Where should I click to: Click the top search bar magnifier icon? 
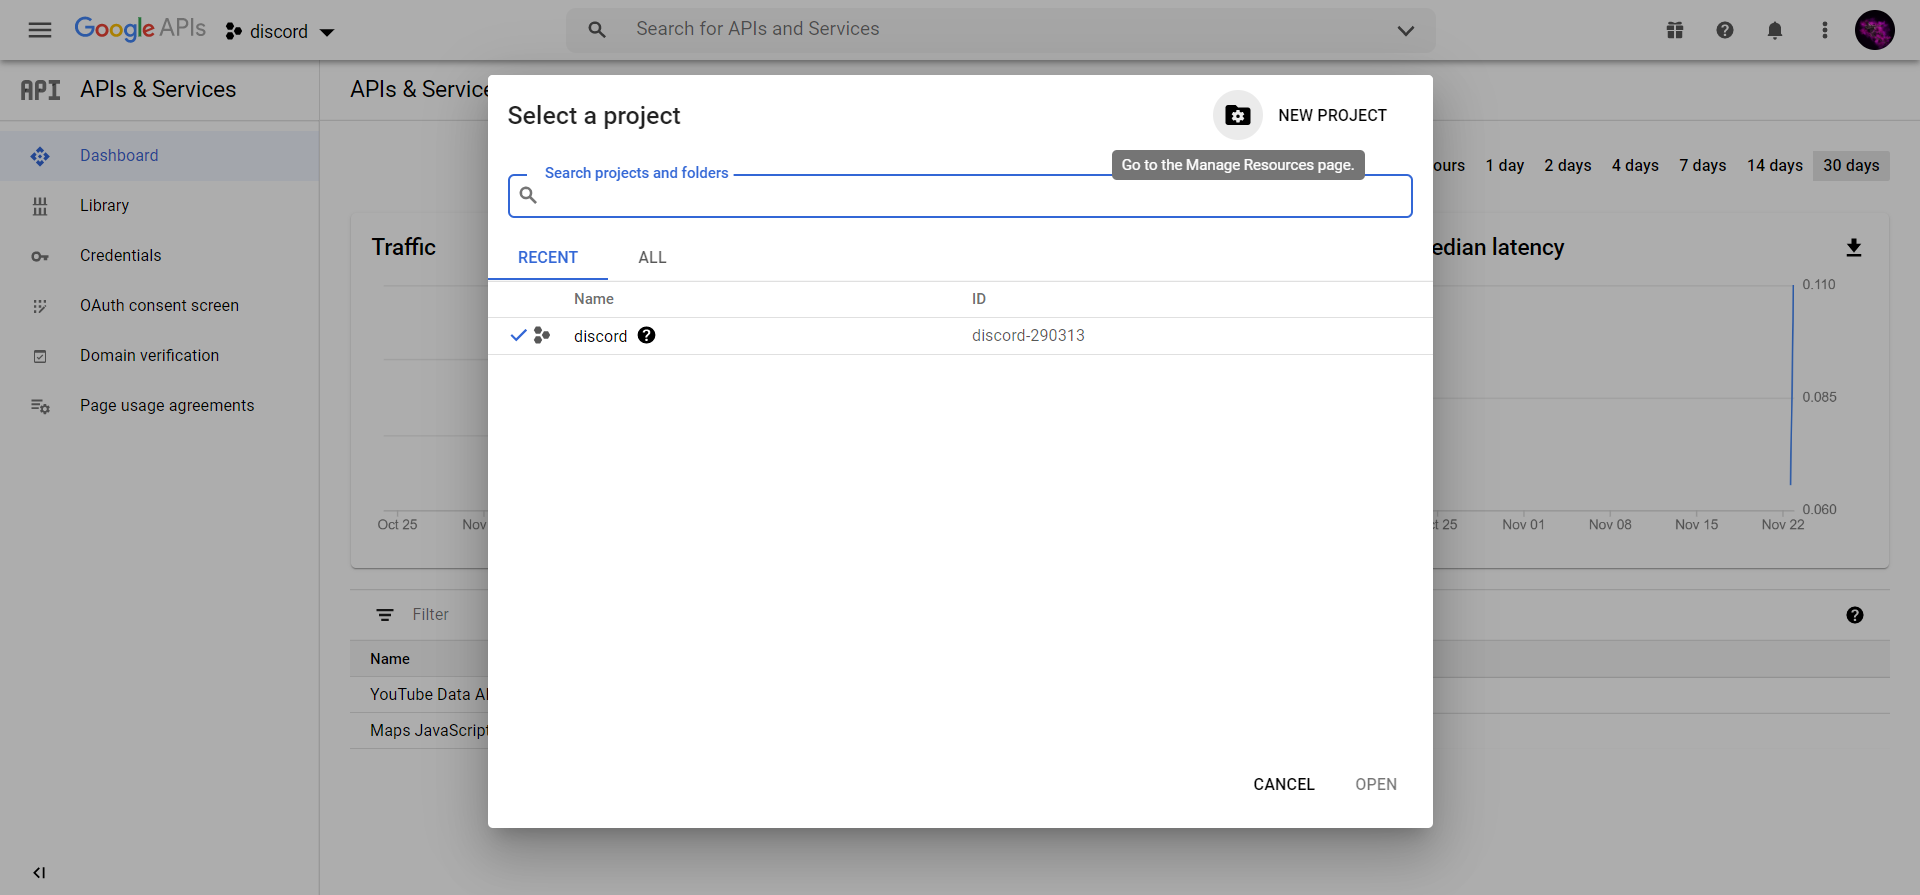pyautogui.click(x=597, y=30)
